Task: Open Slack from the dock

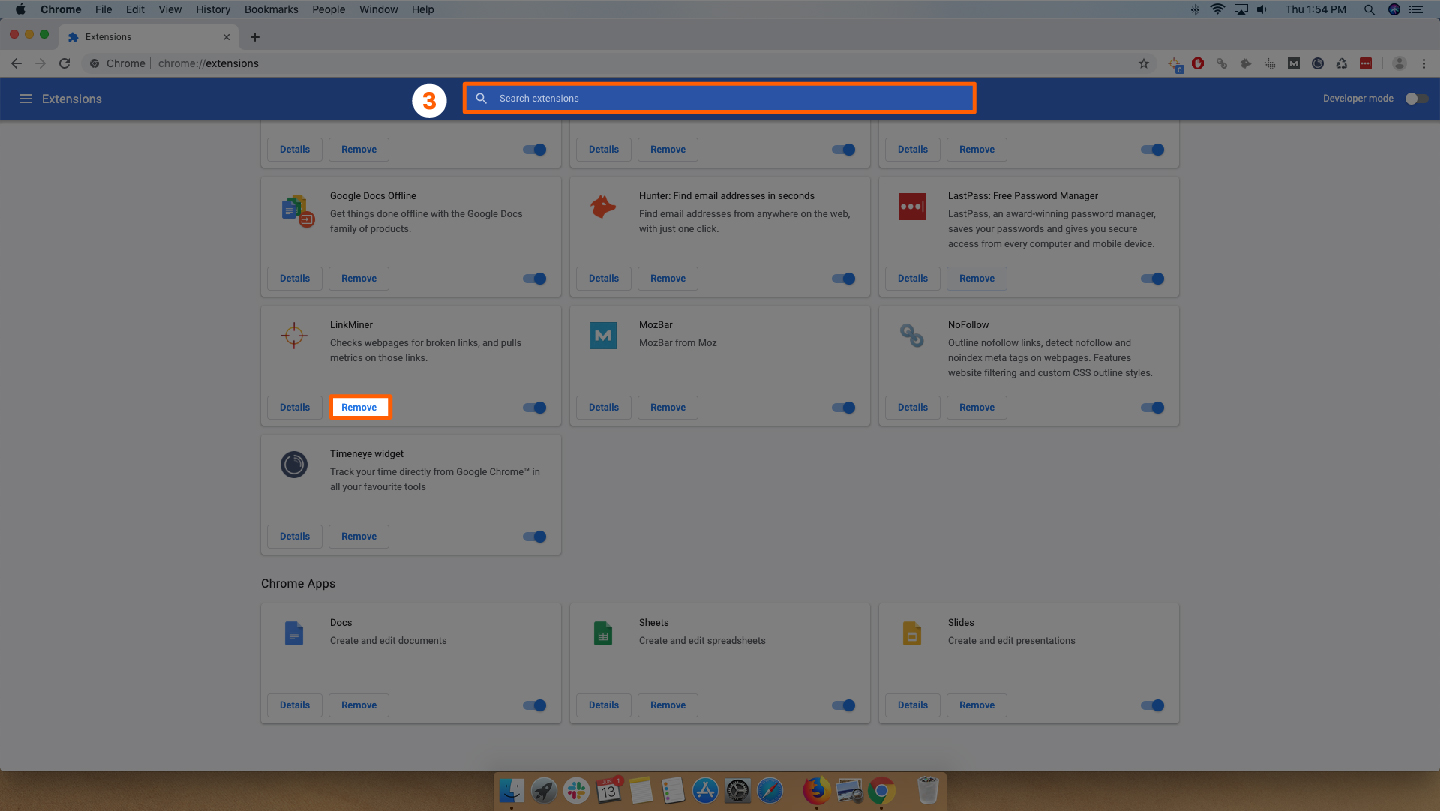Action: [x=576, y=790]
